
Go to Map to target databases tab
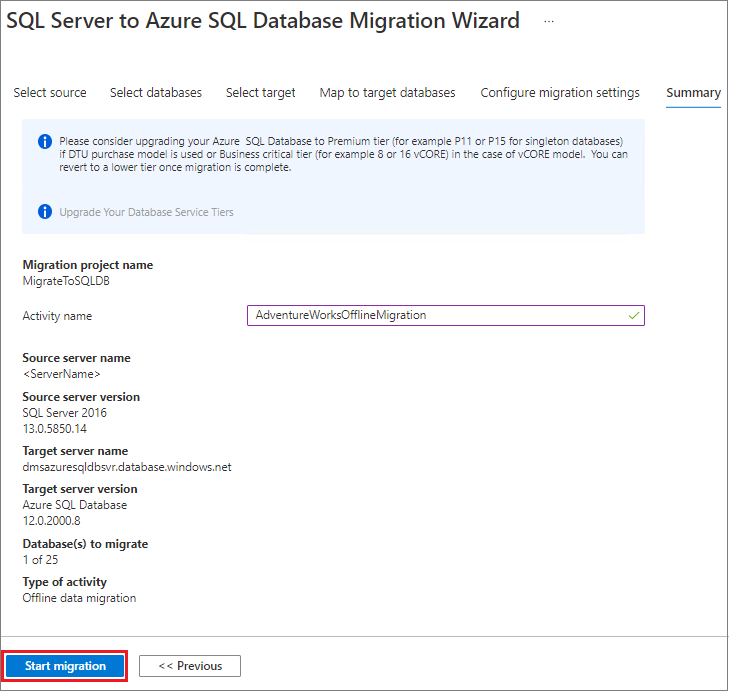pyautogui.click(x=387, y=93)
